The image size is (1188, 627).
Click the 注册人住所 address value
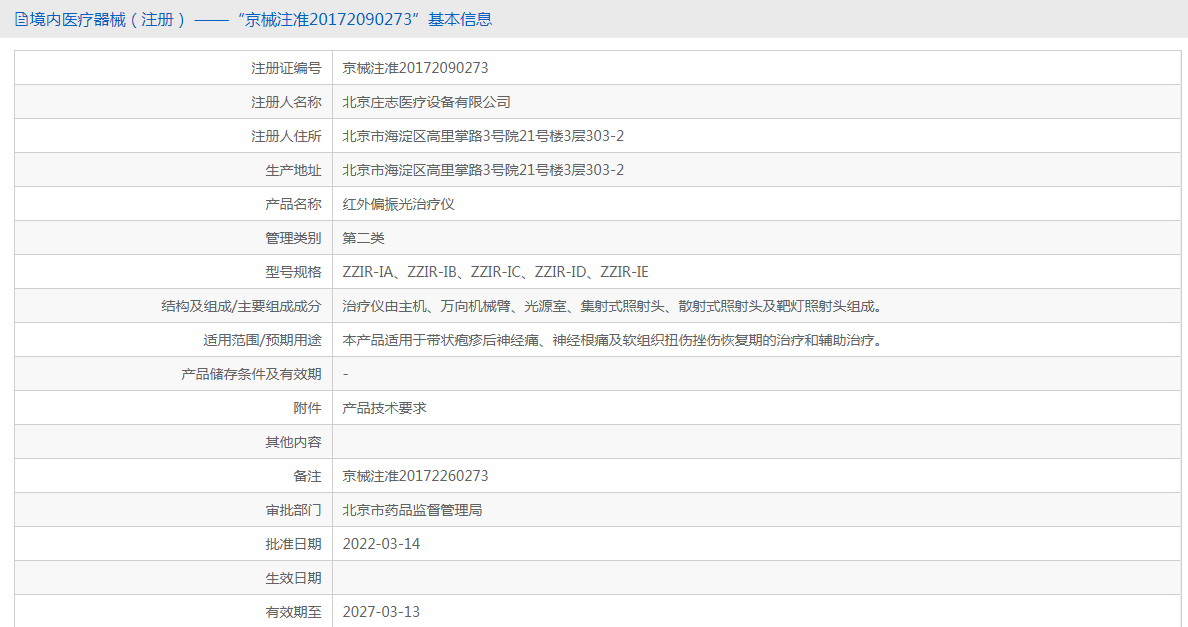point(481,135)
